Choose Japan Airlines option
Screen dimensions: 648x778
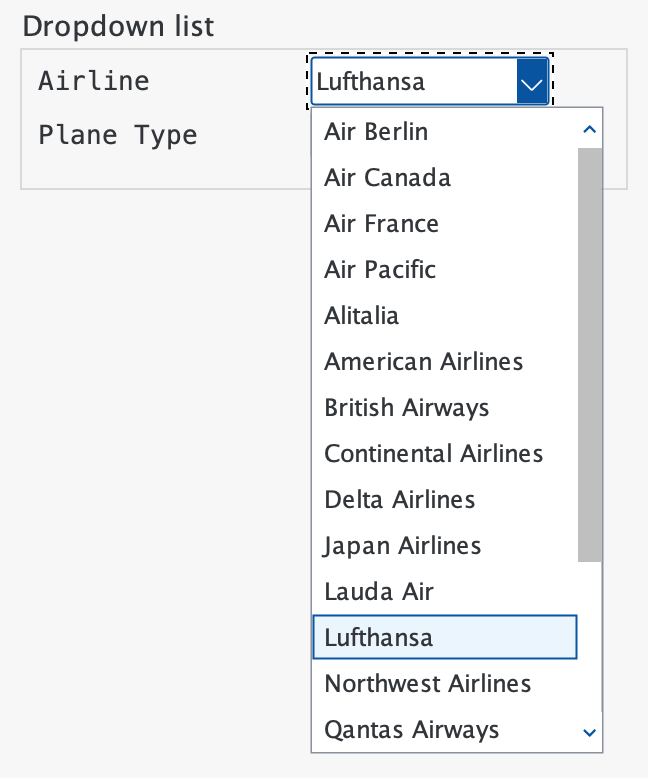tap(403, 546)
